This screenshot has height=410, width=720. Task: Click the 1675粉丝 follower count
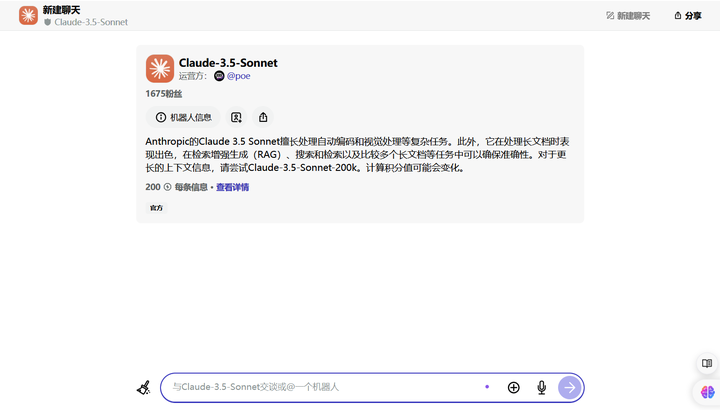tap(164, 94)
